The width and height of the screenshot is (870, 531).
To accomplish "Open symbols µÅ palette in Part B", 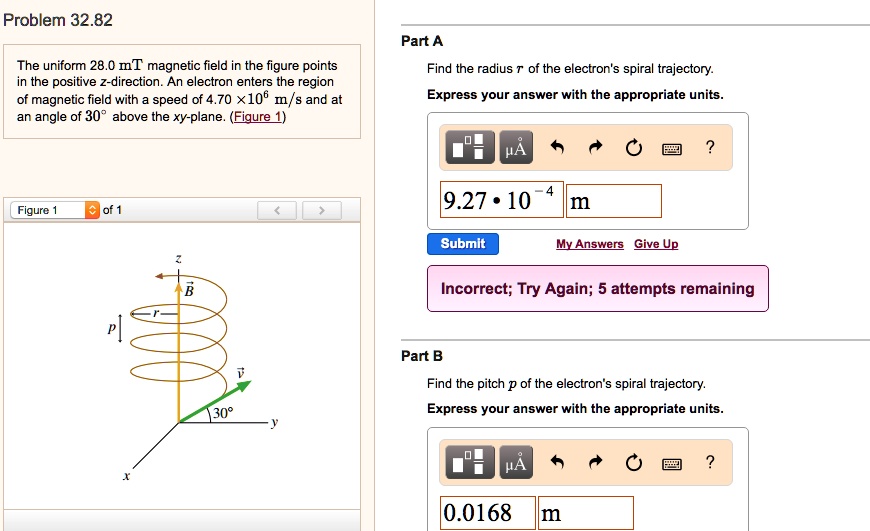I will (516, 462).
